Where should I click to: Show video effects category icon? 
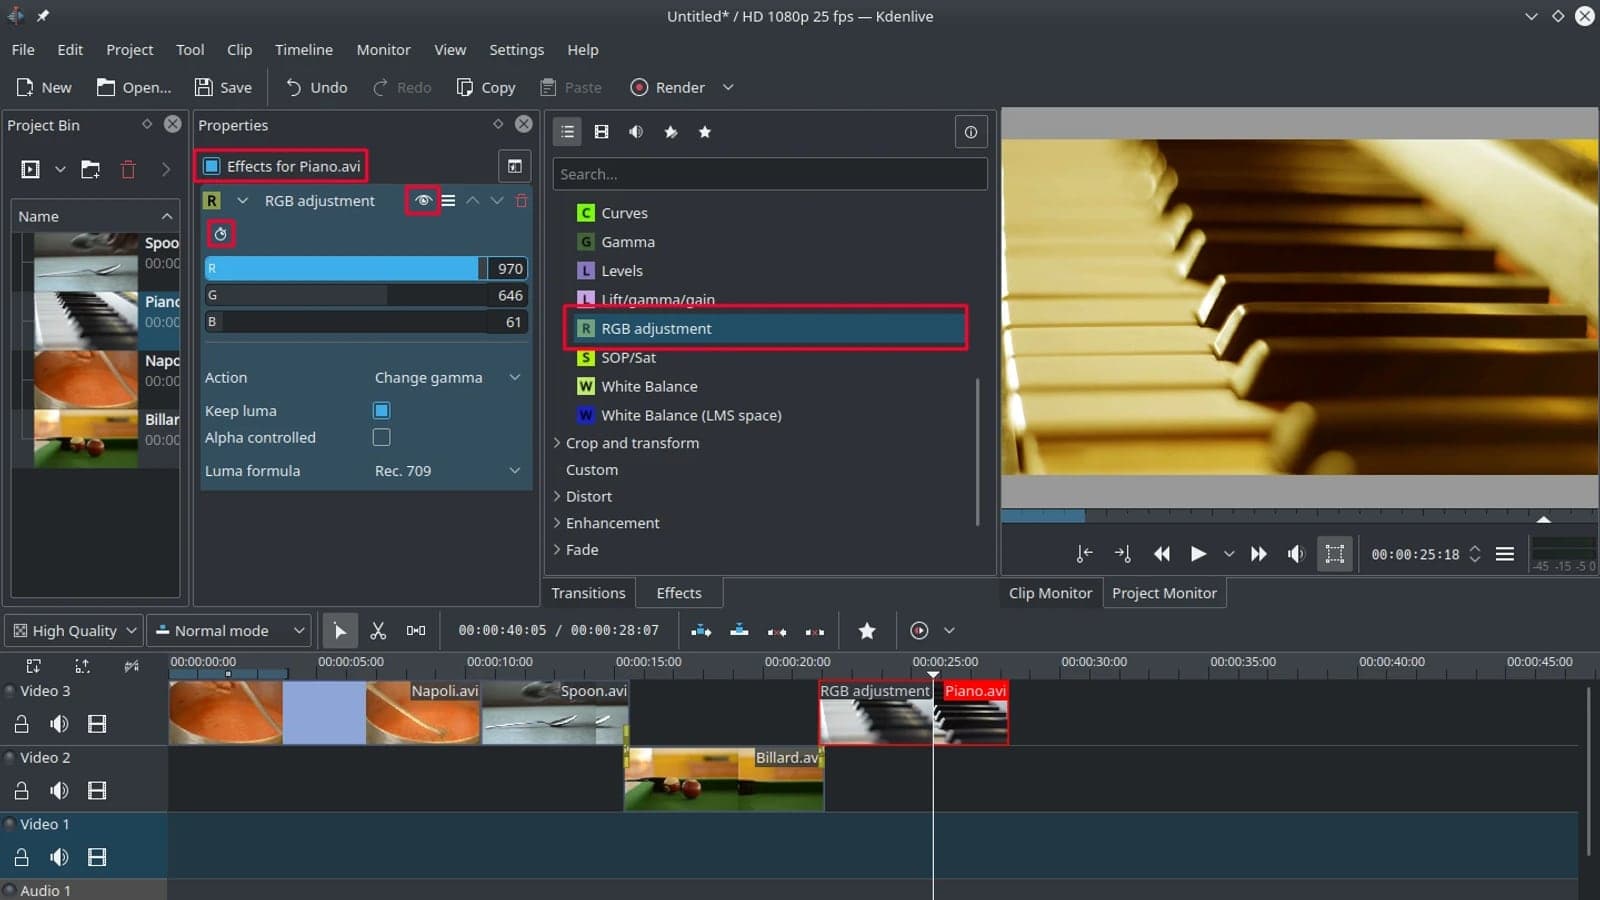(x=601, y=132)
